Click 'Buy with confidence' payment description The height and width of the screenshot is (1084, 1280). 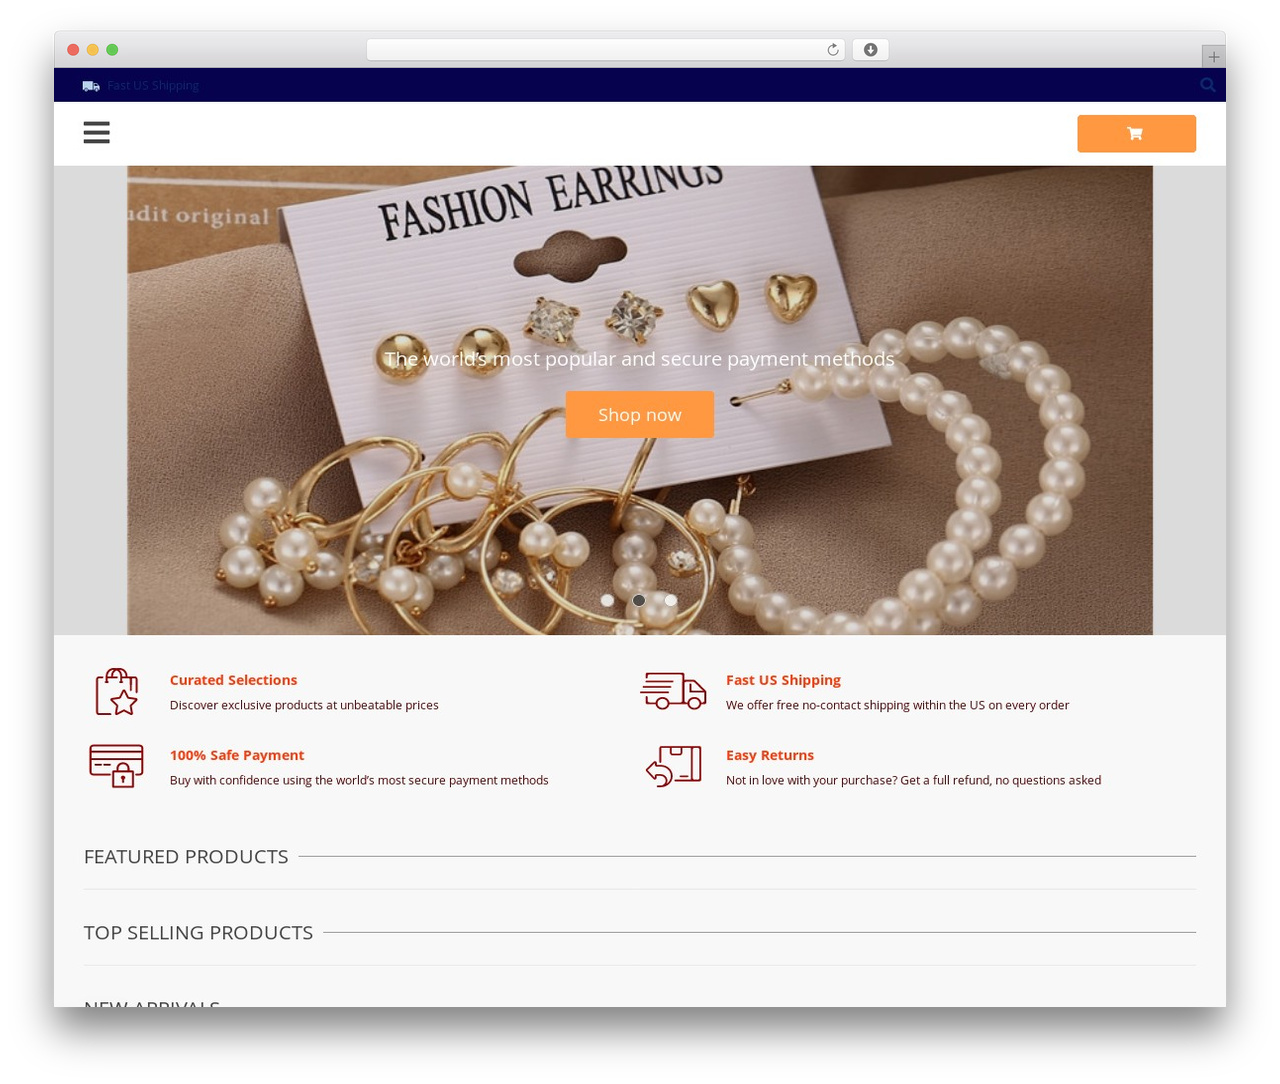coord(359,780)
